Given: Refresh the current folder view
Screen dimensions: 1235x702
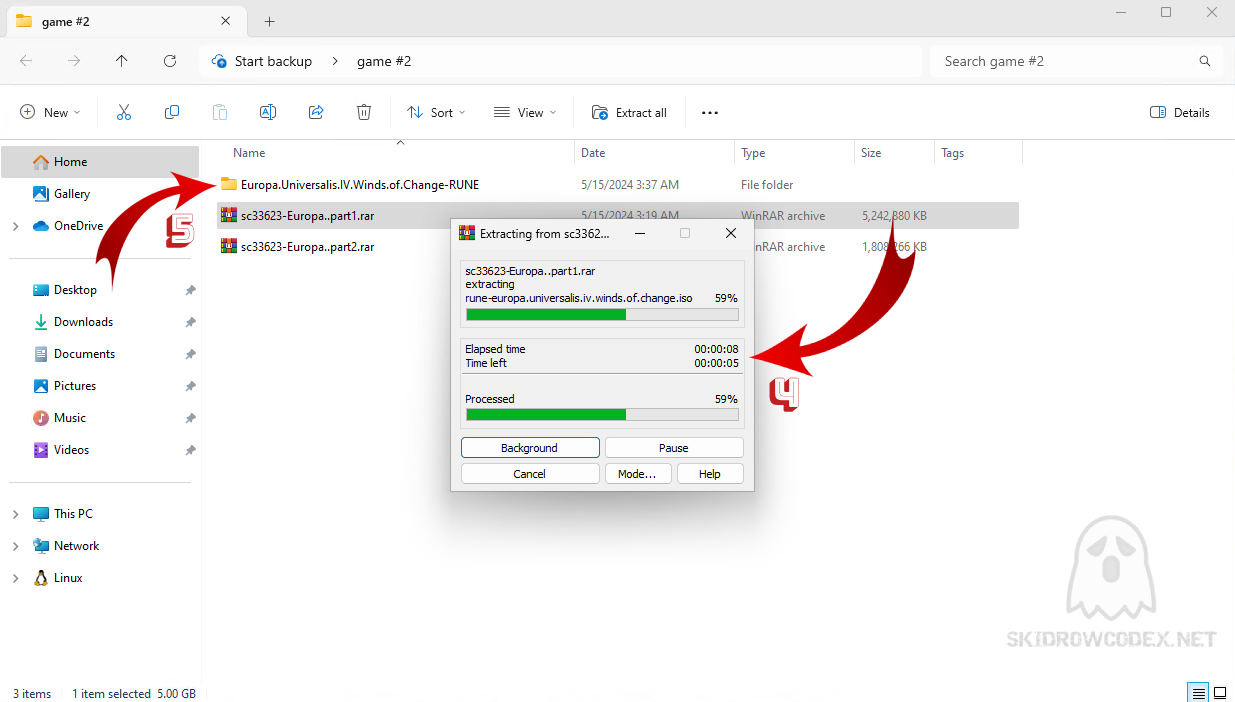Looking at the screenshot, I should tap(170, 61).
